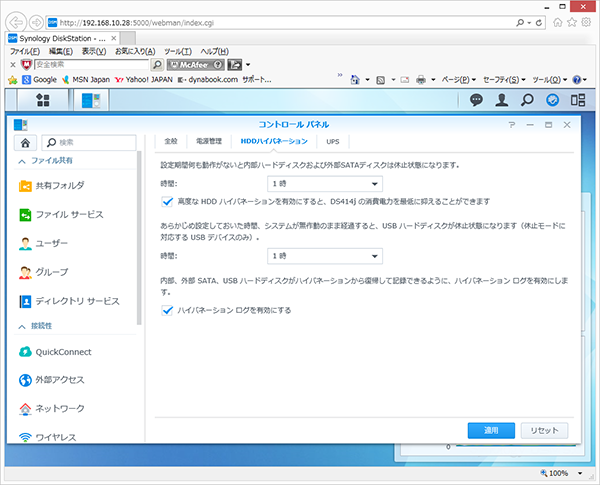Open the MSN Japan favorites link
Image resolution: width=600 pixels, height=485 pixels.
[86, 80]
